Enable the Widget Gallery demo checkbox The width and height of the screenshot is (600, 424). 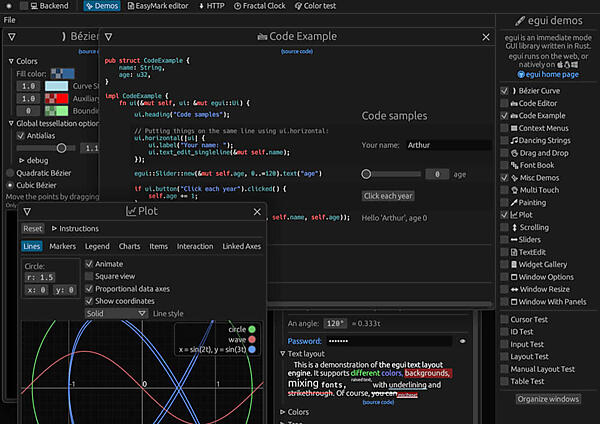[x=504, y=264]
